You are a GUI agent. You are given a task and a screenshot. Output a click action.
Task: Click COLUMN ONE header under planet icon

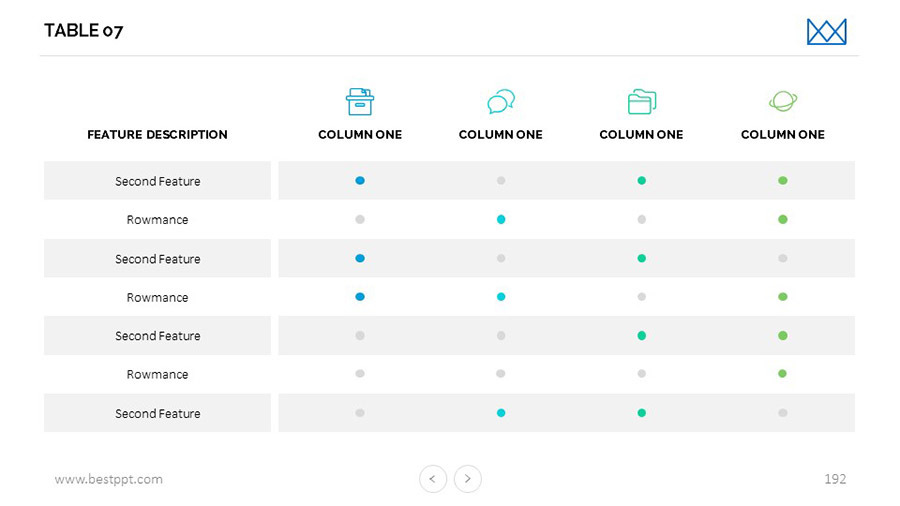click(783, 135)
